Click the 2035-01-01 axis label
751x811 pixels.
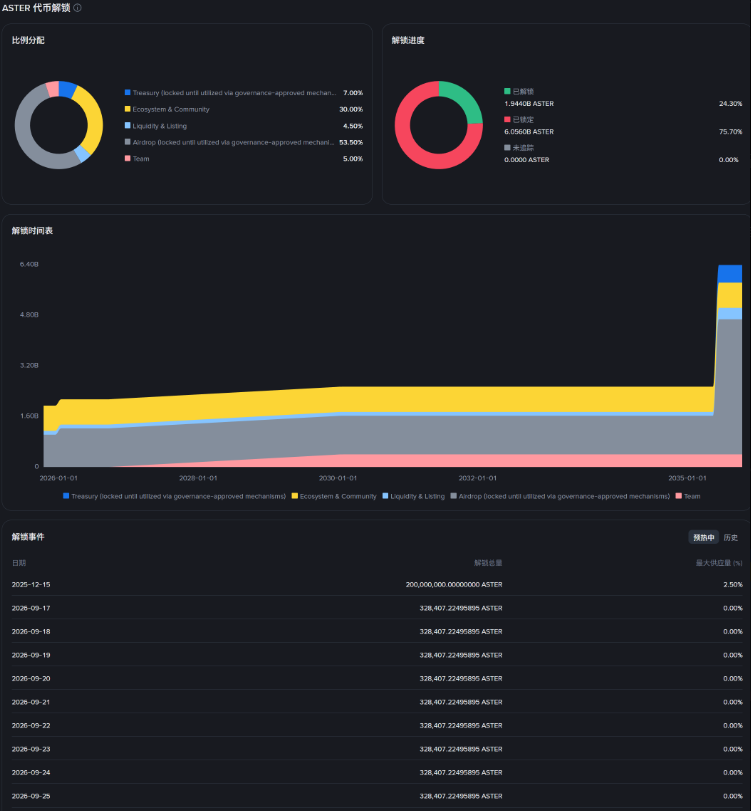coord(687,478)
